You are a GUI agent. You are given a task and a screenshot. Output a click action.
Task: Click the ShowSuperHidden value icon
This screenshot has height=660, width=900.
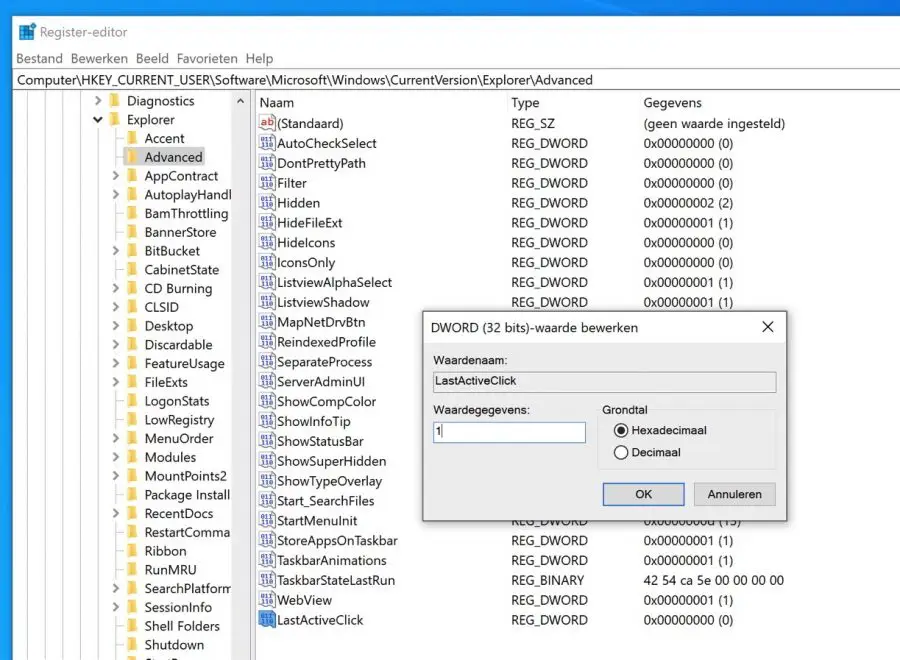[267, 461]
